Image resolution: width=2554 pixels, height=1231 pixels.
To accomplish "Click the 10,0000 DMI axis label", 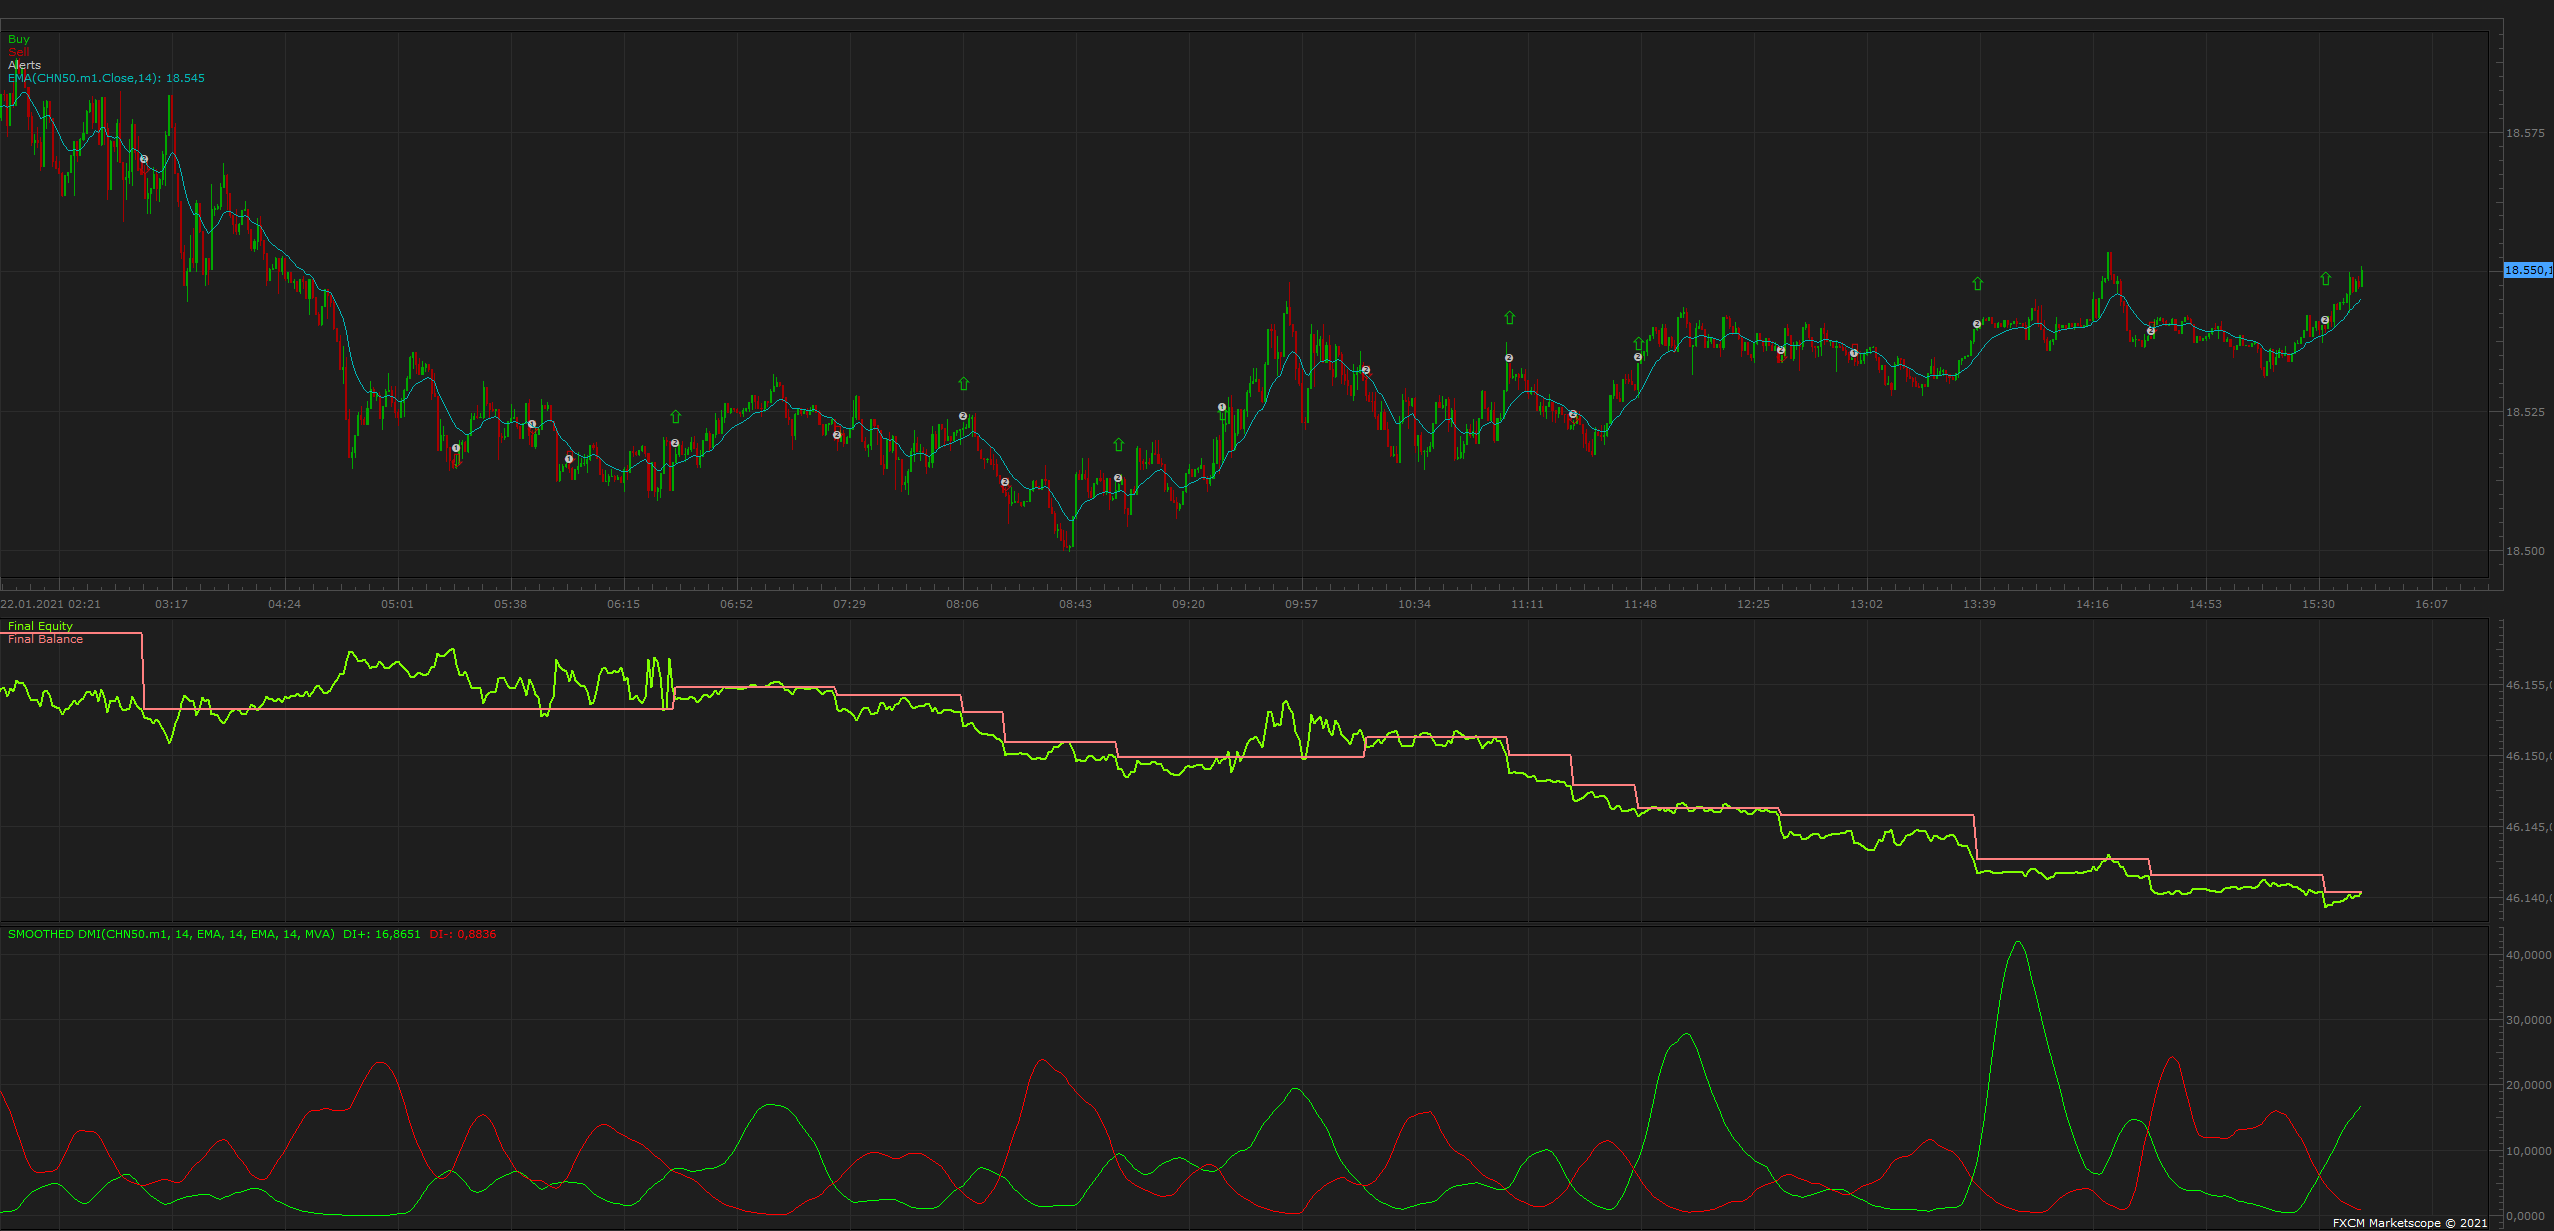I will [x=2529, y=1151].
